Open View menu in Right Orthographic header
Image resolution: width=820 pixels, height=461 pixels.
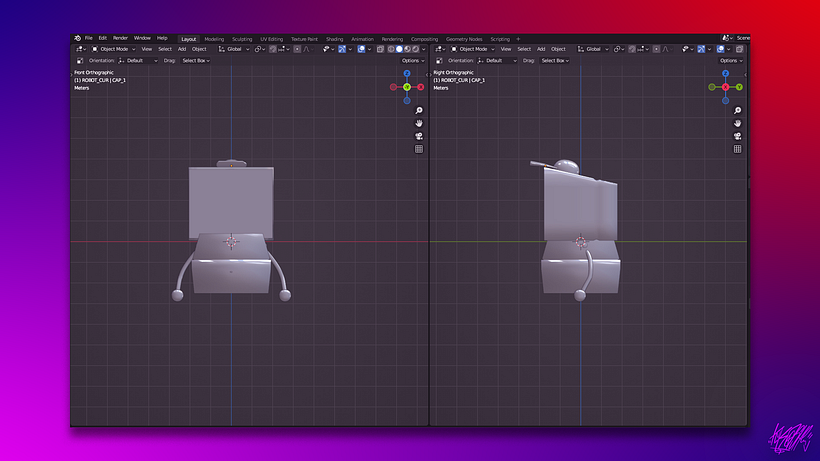click(506, 49)
